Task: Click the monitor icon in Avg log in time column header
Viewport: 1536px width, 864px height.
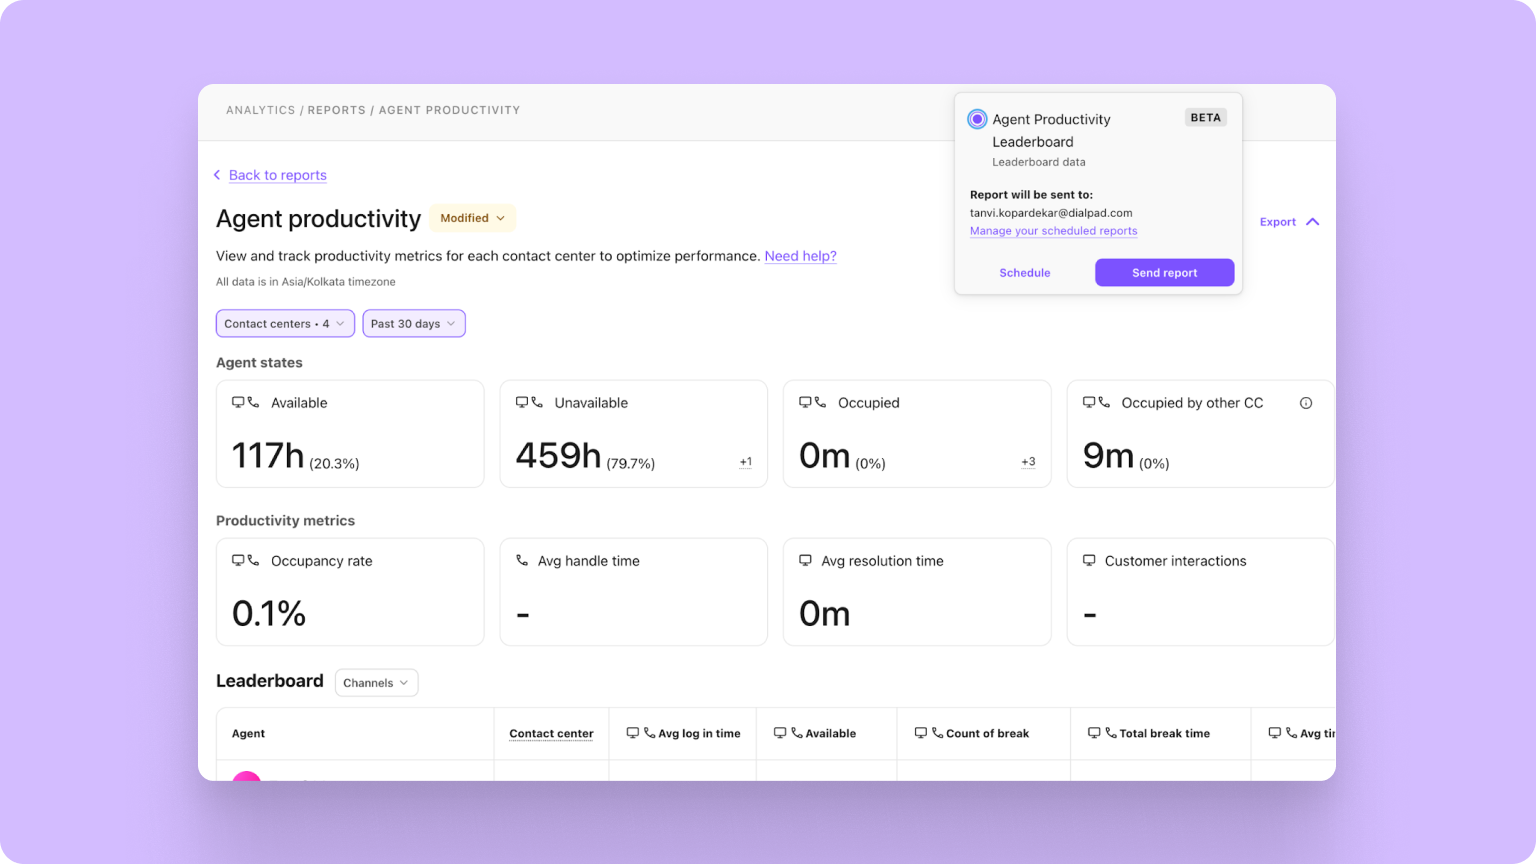Action: click(x=632, y=732)
